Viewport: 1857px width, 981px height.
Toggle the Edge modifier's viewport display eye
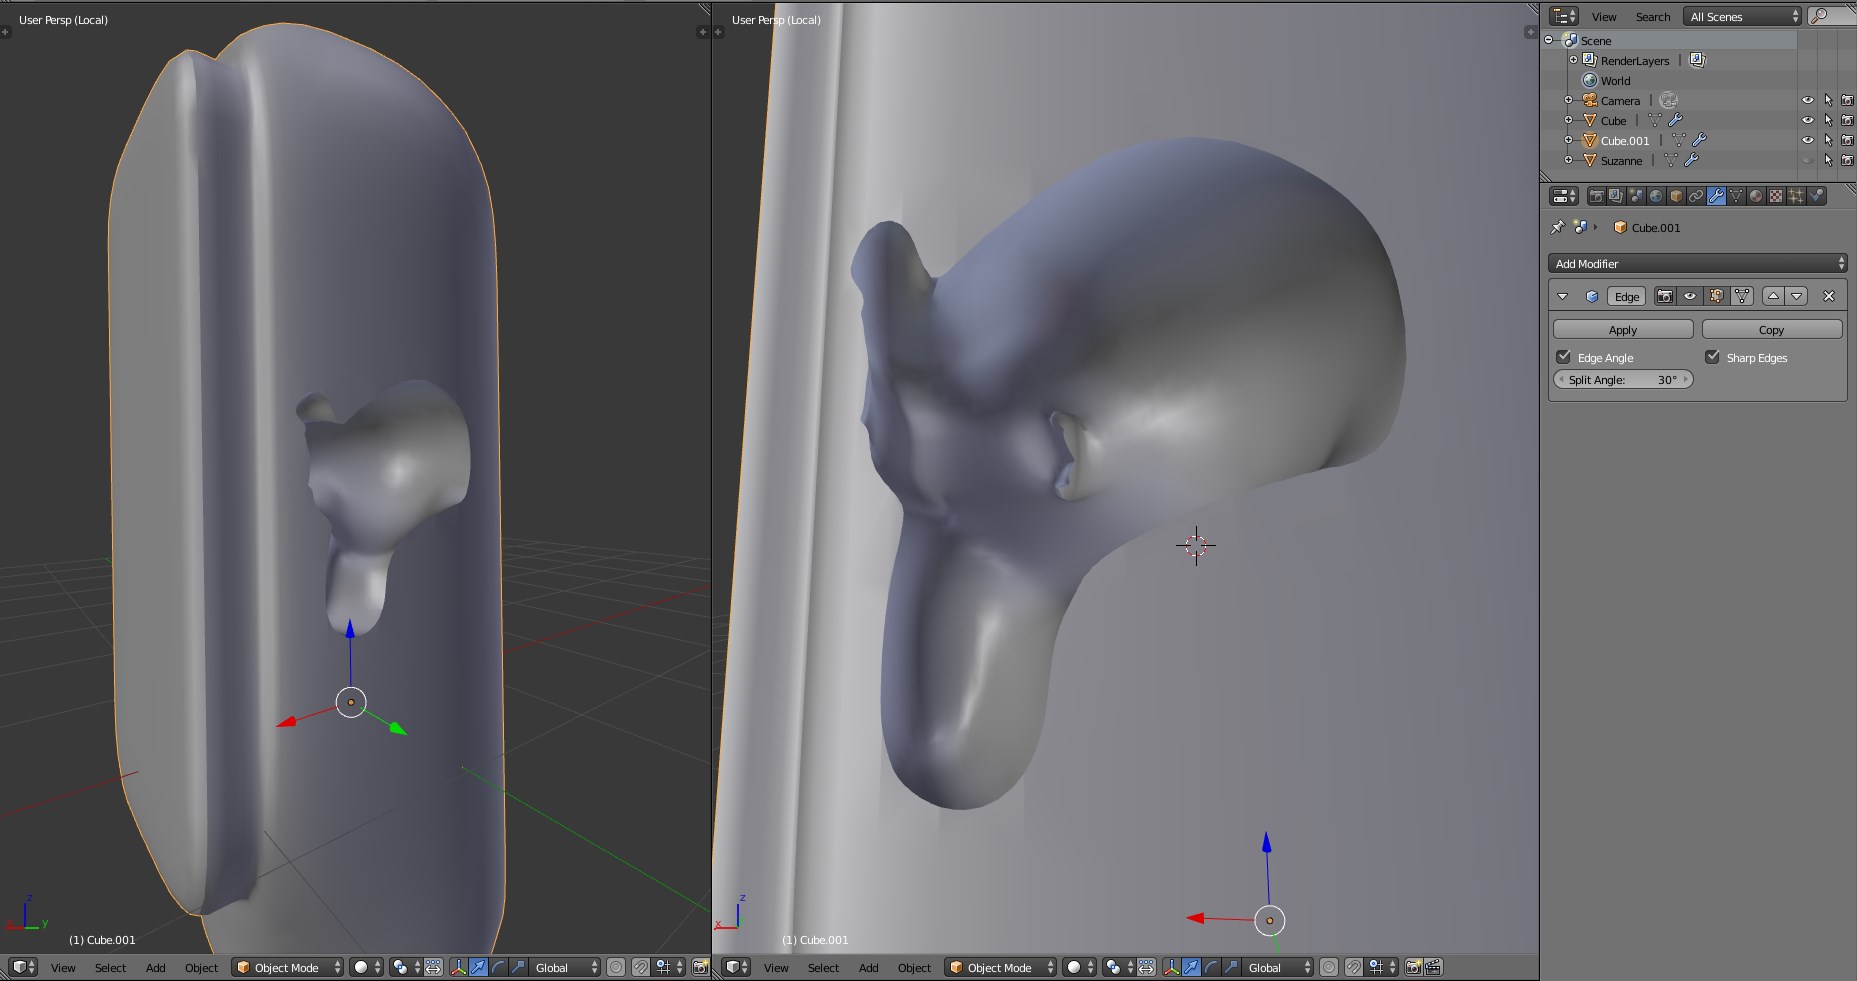coord(1690,296)
